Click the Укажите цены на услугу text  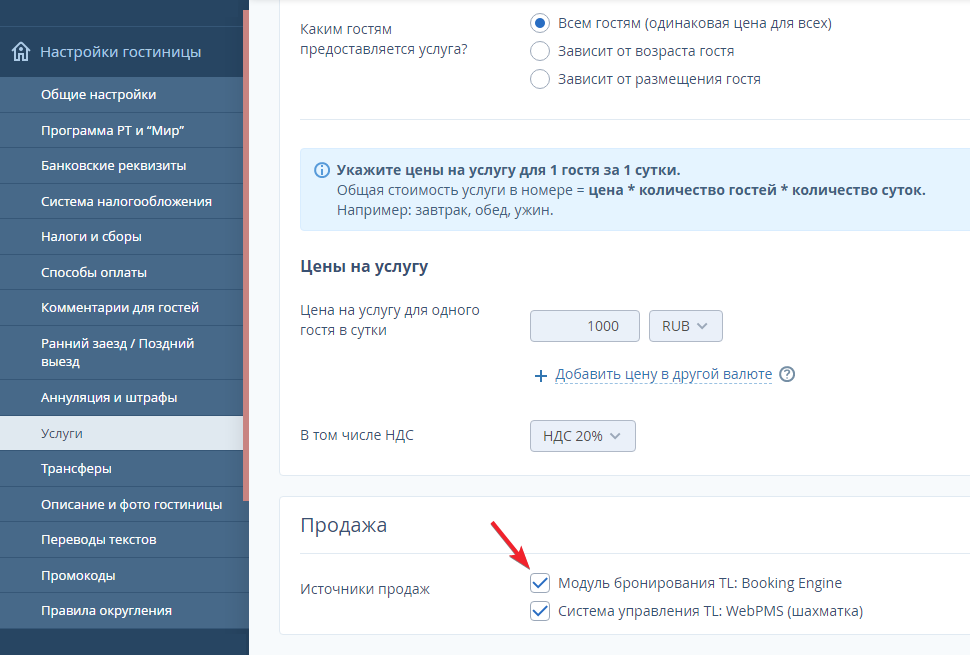pos(508,170)
